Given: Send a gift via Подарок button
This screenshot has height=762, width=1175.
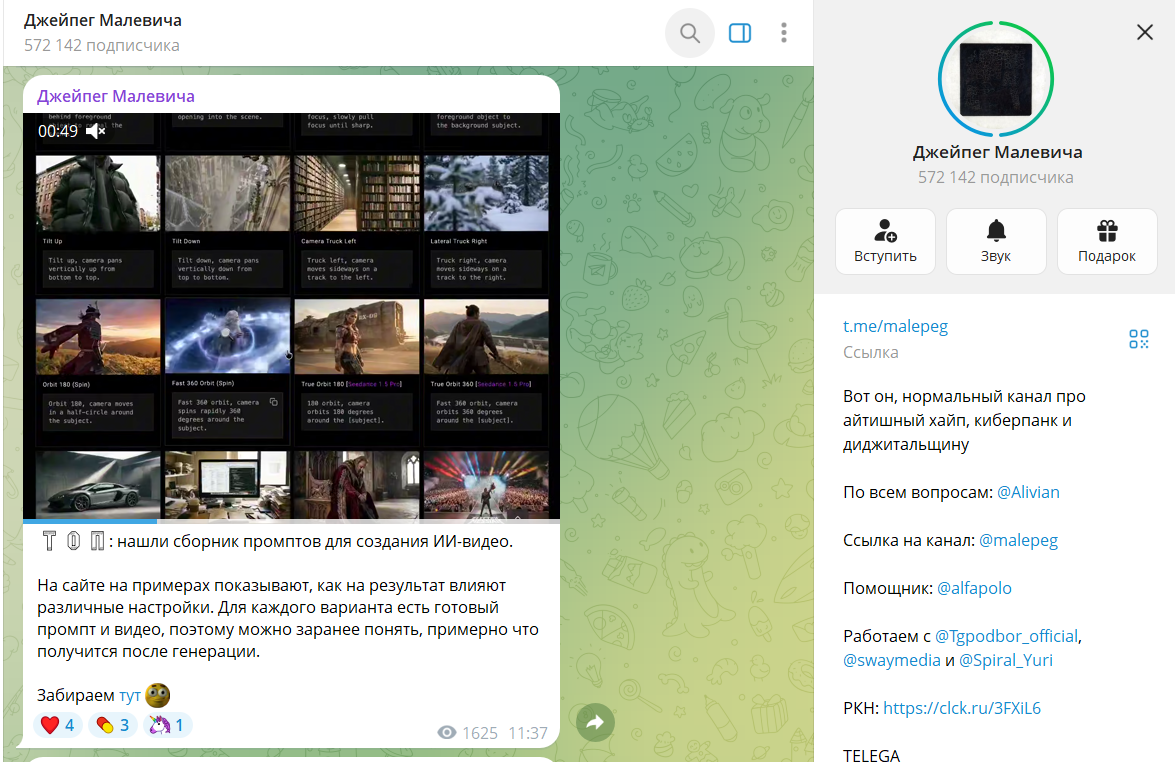Looking at the screenshot, I should pos(1107,241).
